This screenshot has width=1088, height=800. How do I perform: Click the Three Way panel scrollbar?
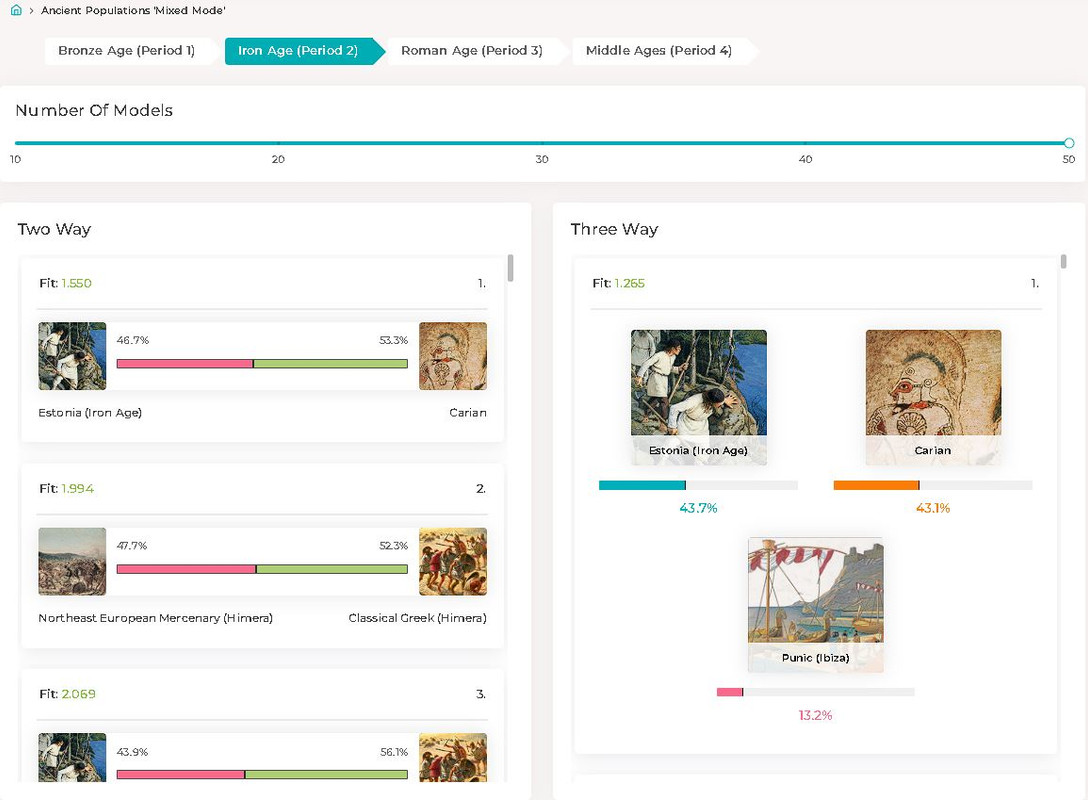pos(1063,262)
